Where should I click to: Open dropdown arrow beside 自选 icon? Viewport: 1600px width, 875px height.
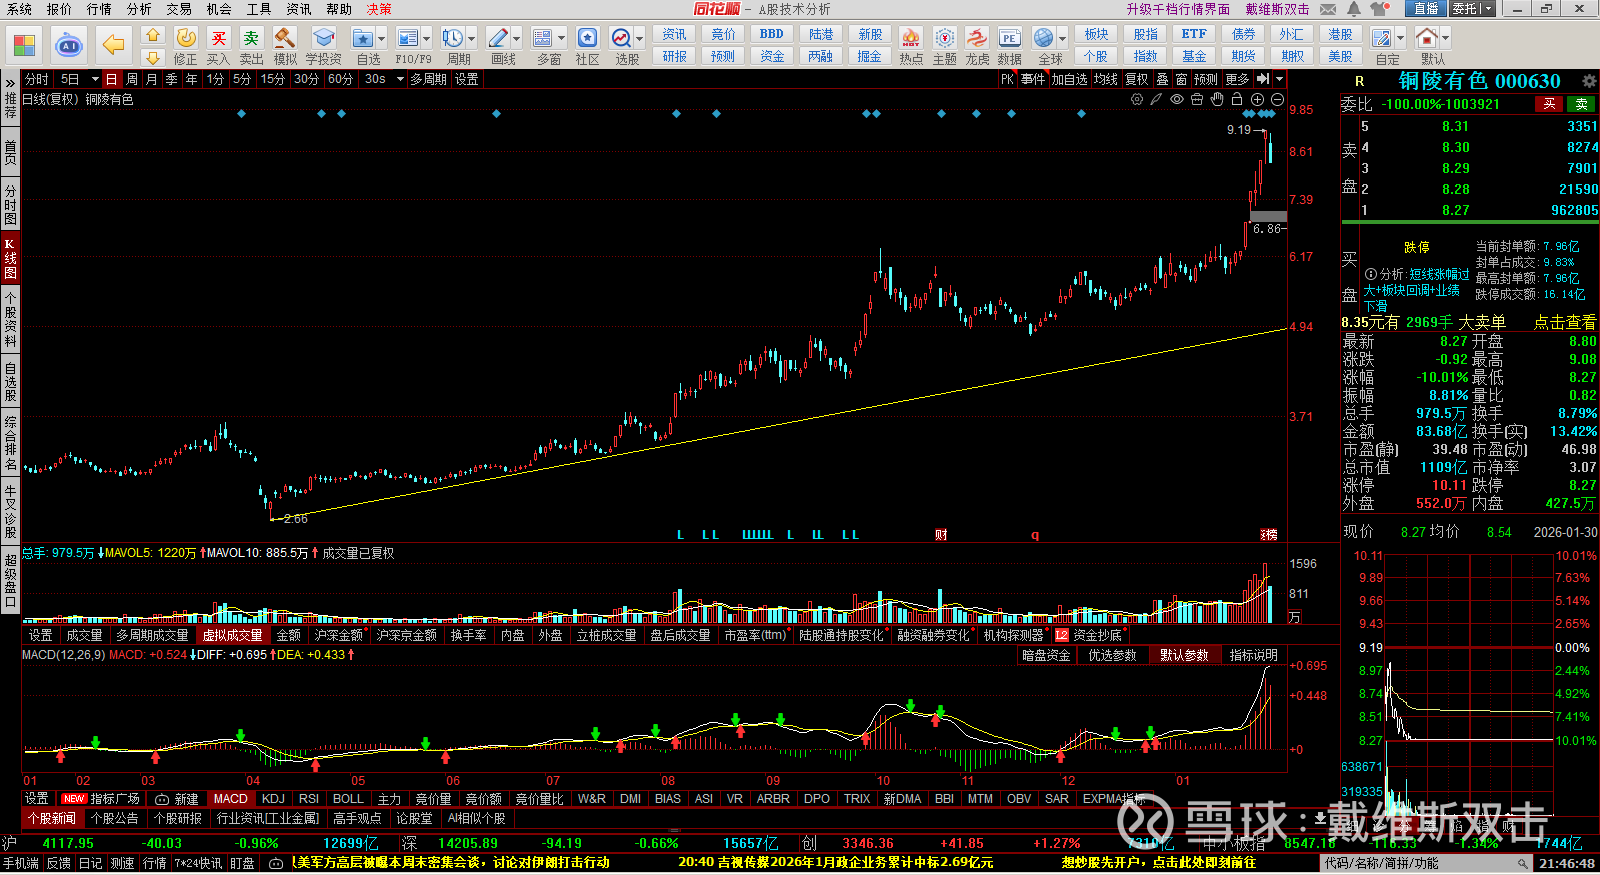381,39
